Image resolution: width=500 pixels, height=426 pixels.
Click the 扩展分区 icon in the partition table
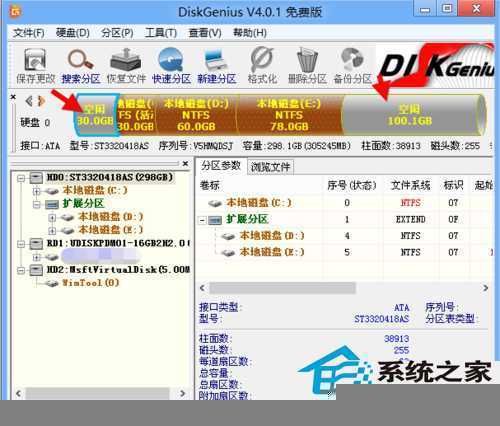tap(215, 220)
